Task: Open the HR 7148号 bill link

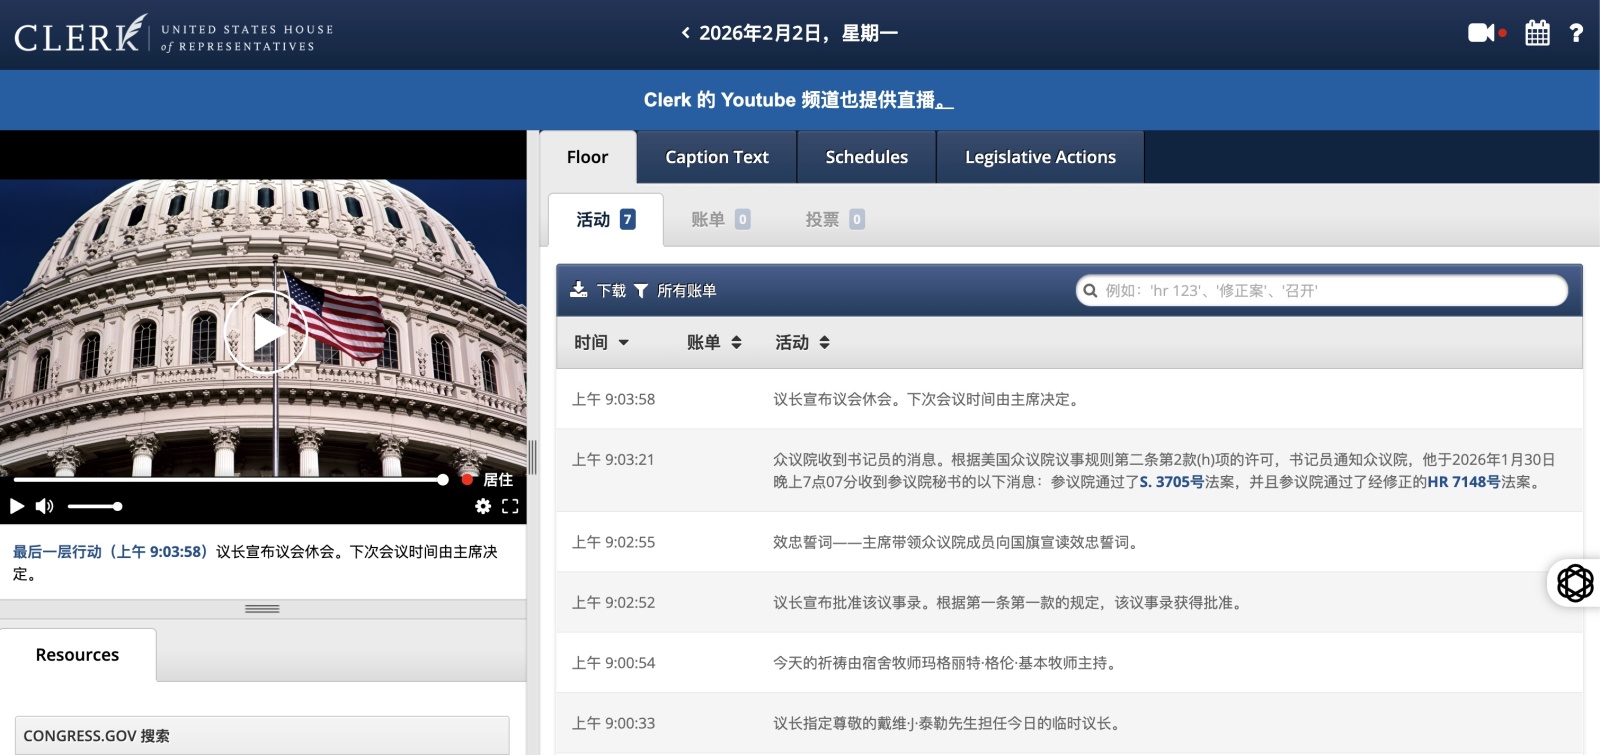Action: point(1464,482)
